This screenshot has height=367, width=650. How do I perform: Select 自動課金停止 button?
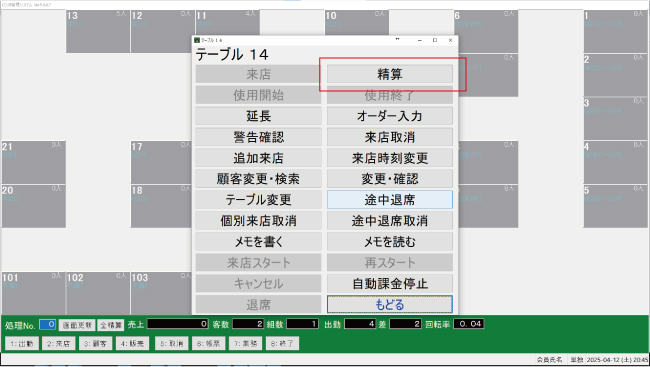tap(390, 284)
